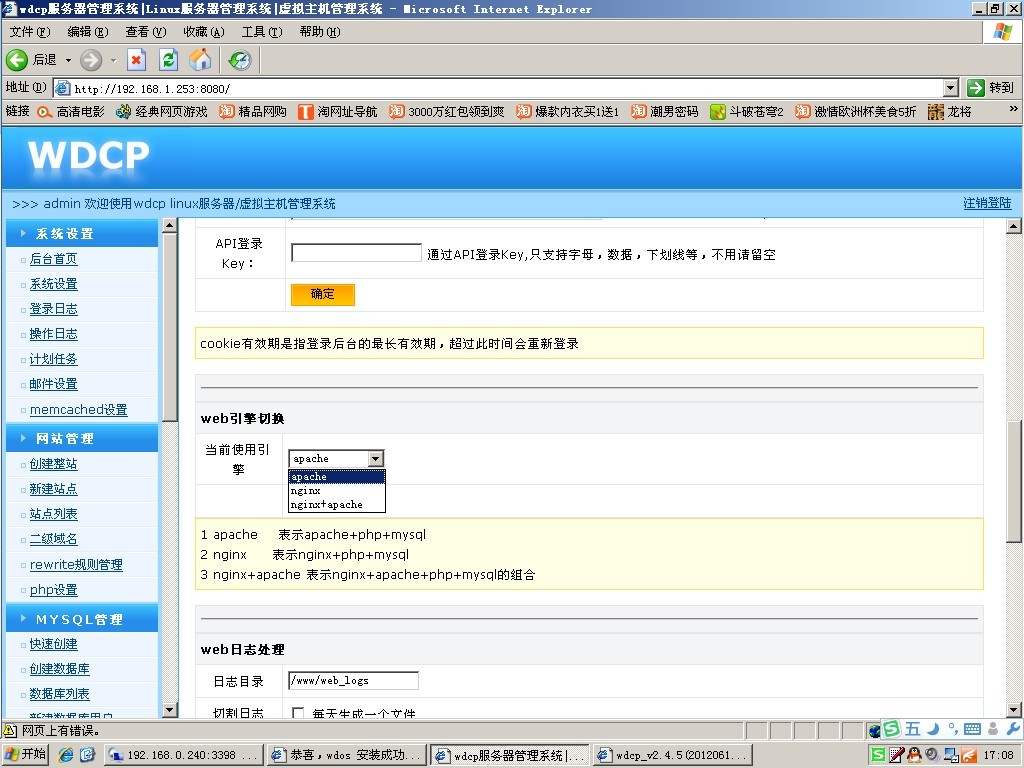This screenshot has width=1024, height=768.
Task: Click the Home page icon
Action: point(201,60)
